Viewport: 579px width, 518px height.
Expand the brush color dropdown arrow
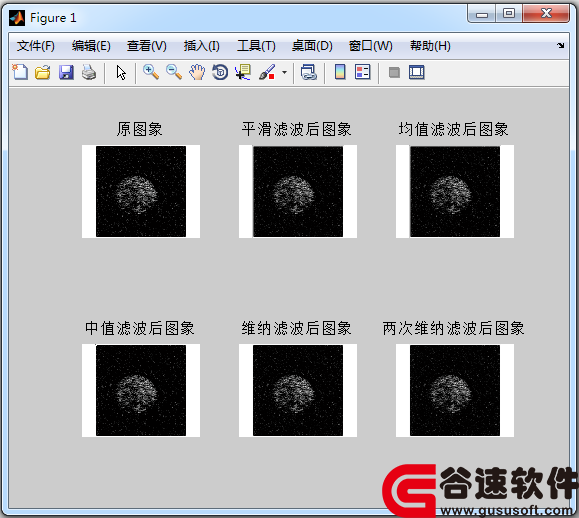(x=284, y=72)
